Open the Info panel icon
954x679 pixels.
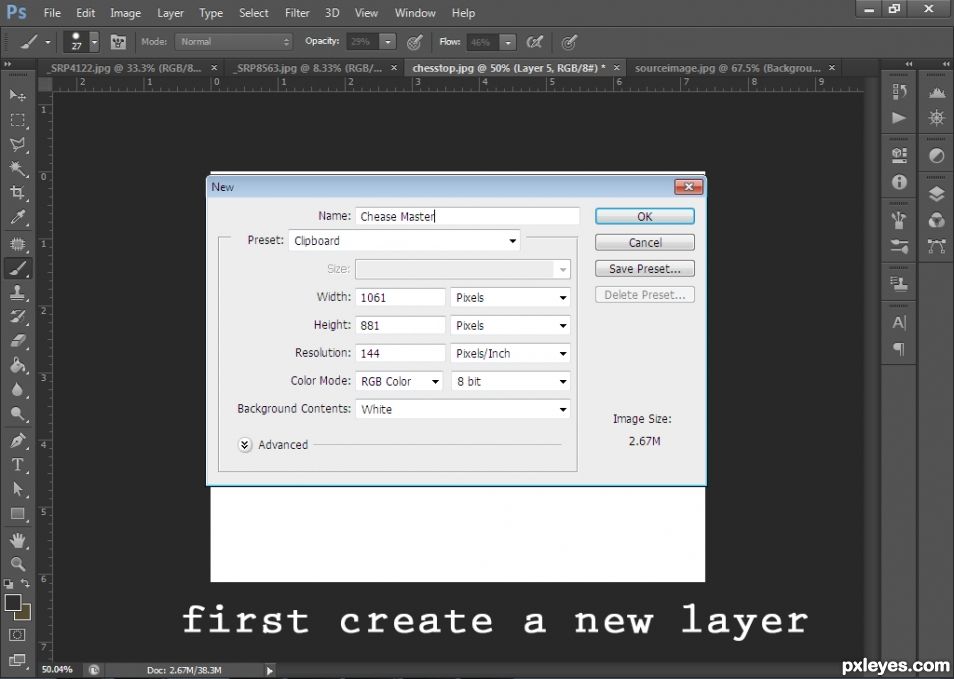[899, 182]
